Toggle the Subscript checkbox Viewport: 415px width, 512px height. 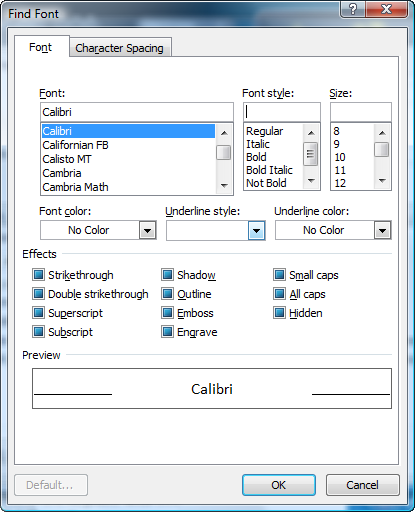pos(38,332)
